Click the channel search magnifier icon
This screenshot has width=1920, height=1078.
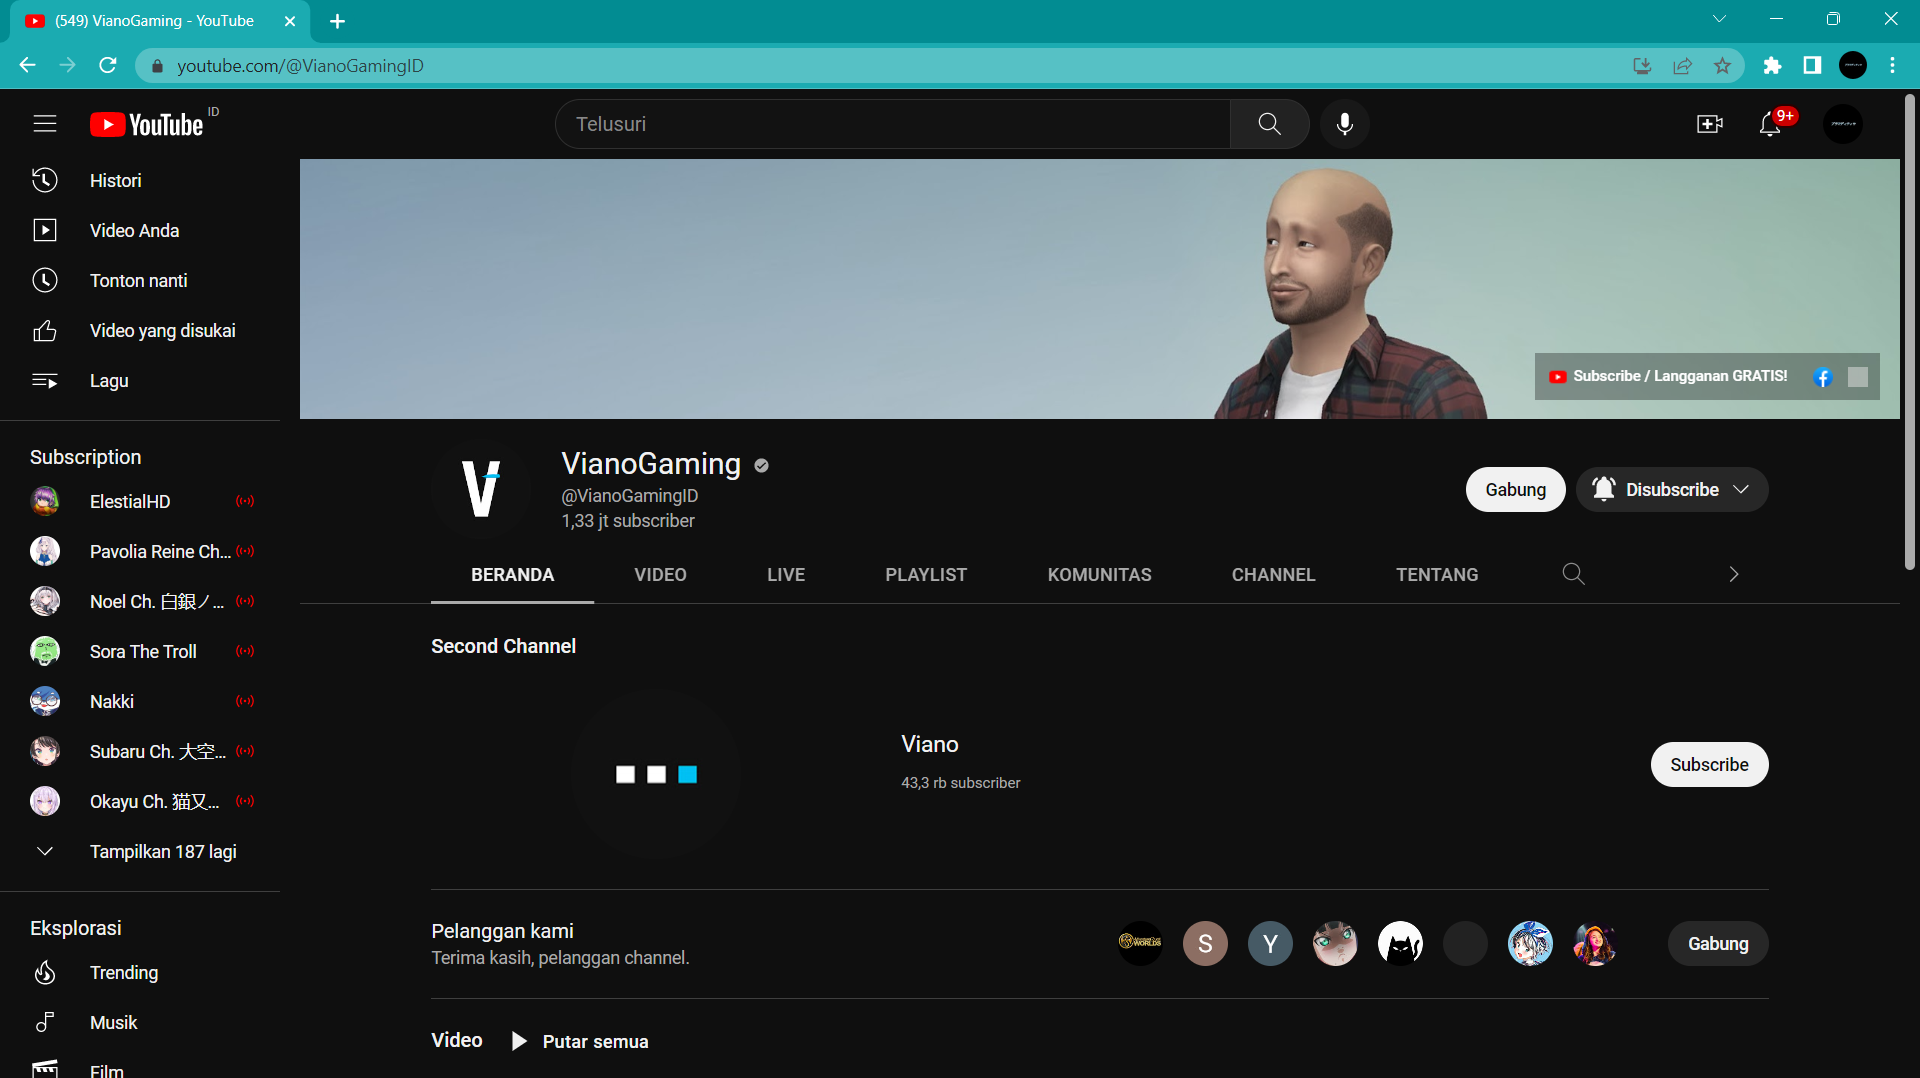(1573, 574)
